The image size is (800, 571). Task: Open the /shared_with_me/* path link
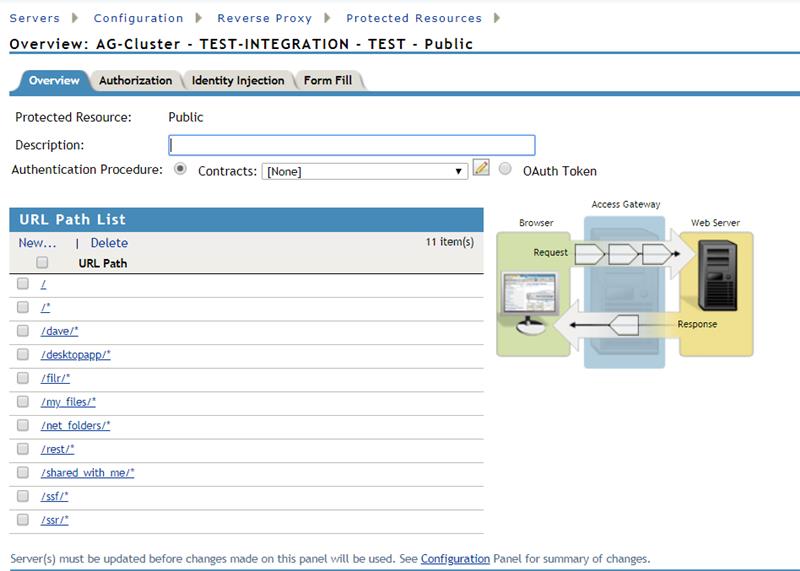pyautogui.click(x=88, y=473)
